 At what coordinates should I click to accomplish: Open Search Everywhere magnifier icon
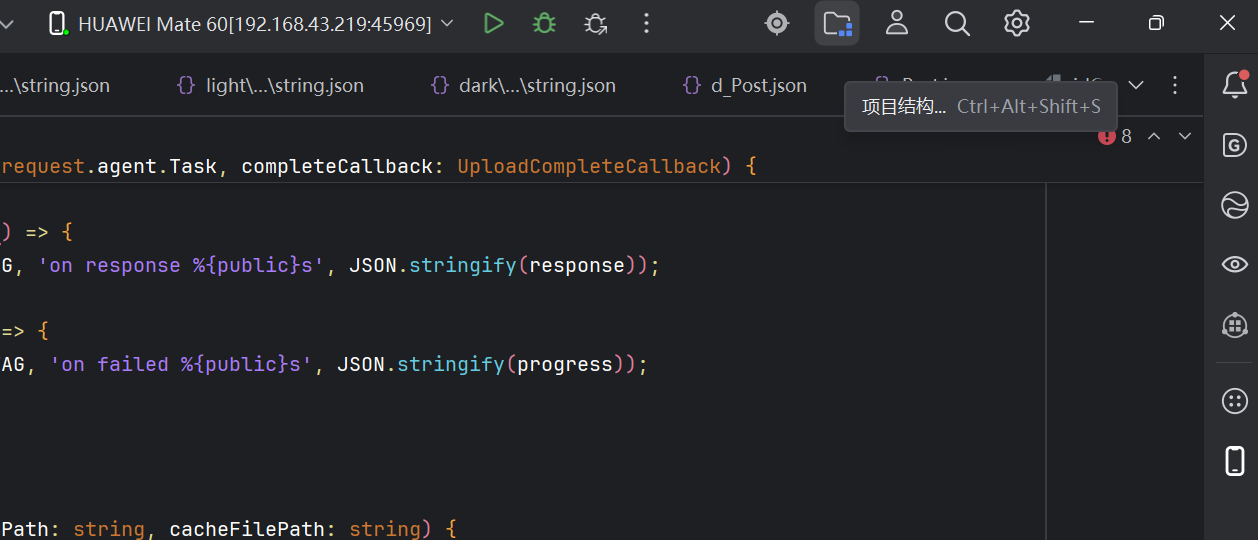[x=957, y=23]
